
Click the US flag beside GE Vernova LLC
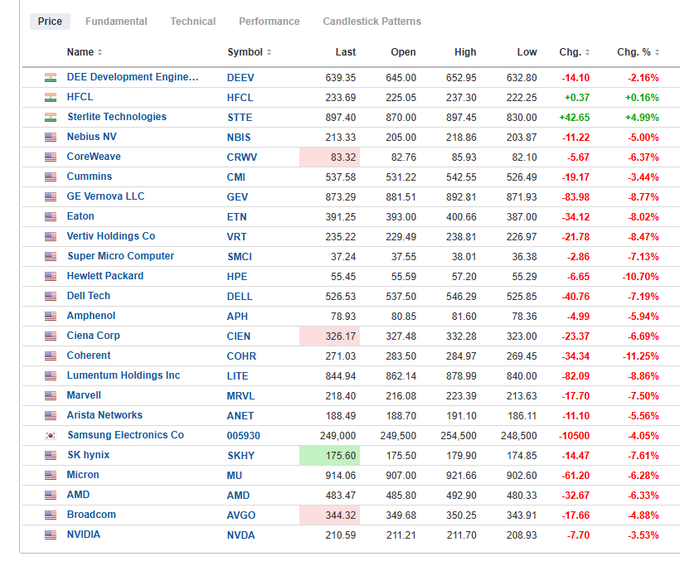pyautogui.click(x=51, y=197)
